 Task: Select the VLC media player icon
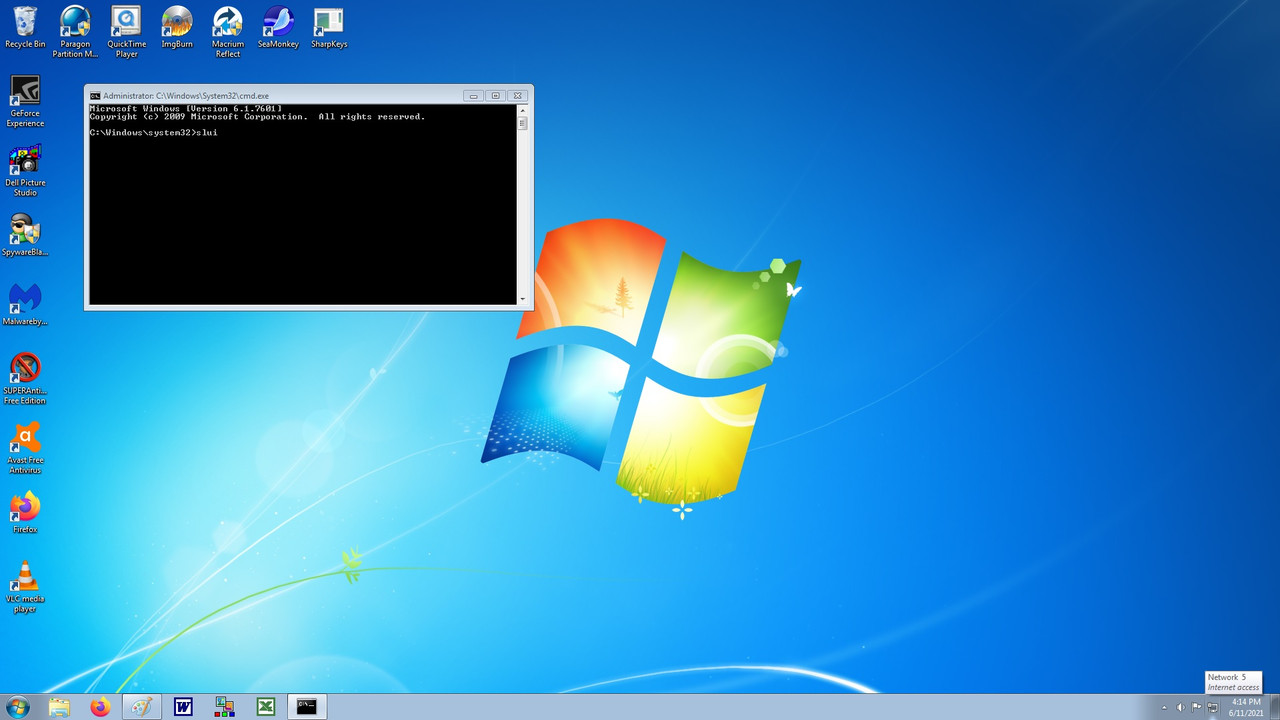(25, 587)
